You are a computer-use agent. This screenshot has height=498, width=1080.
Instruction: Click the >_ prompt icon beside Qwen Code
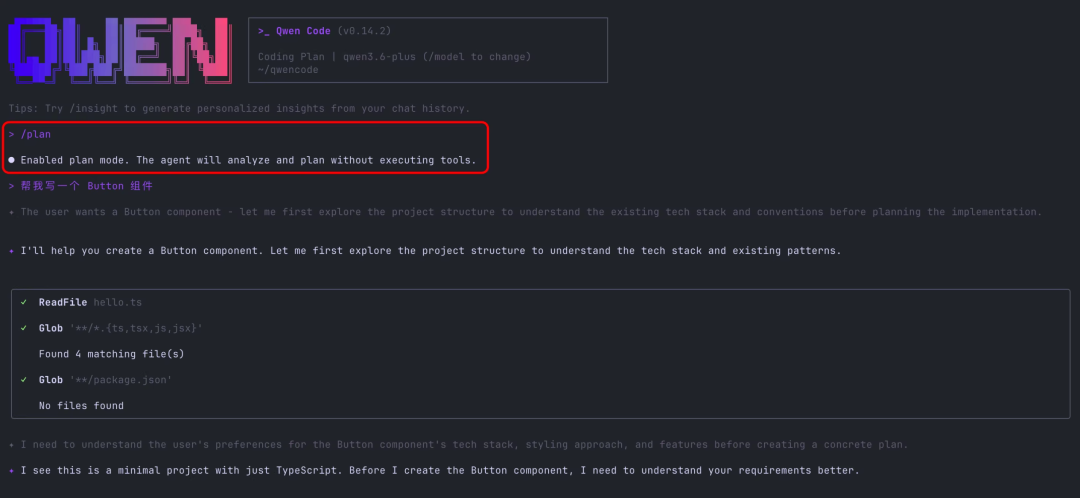265,32
